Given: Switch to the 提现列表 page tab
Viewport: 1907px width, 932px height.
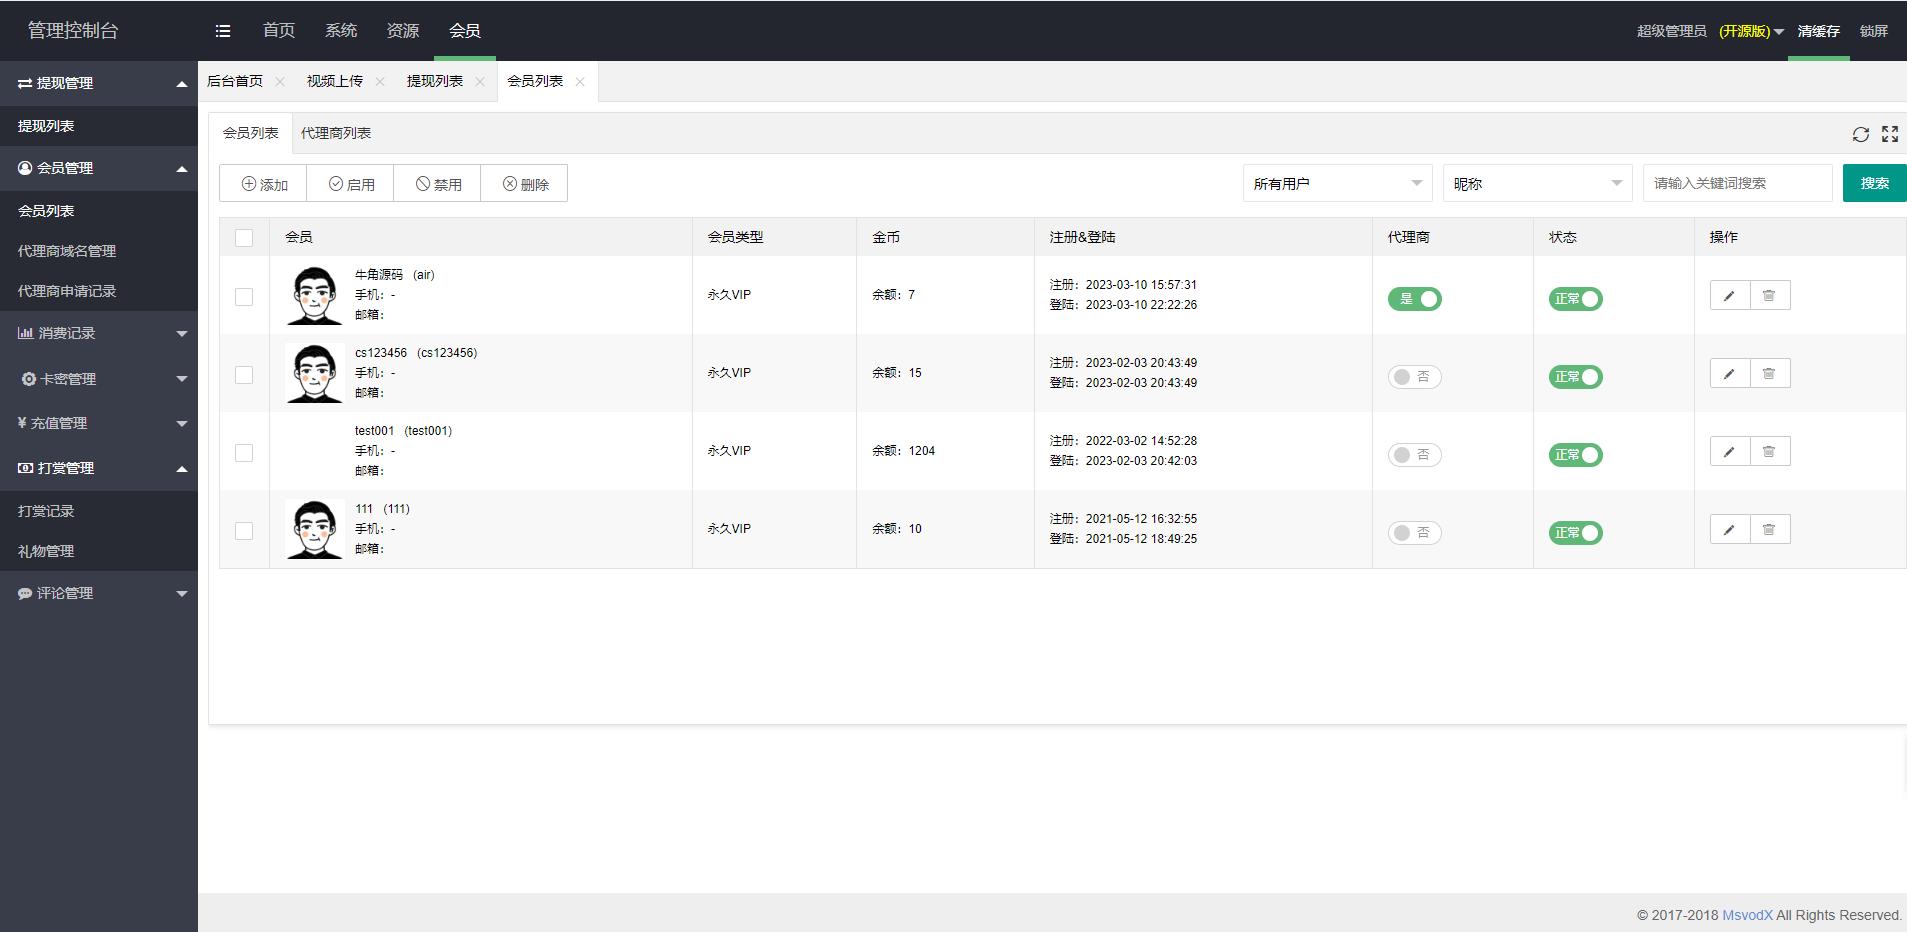Looking at the screenshot, I should [435, 81].
